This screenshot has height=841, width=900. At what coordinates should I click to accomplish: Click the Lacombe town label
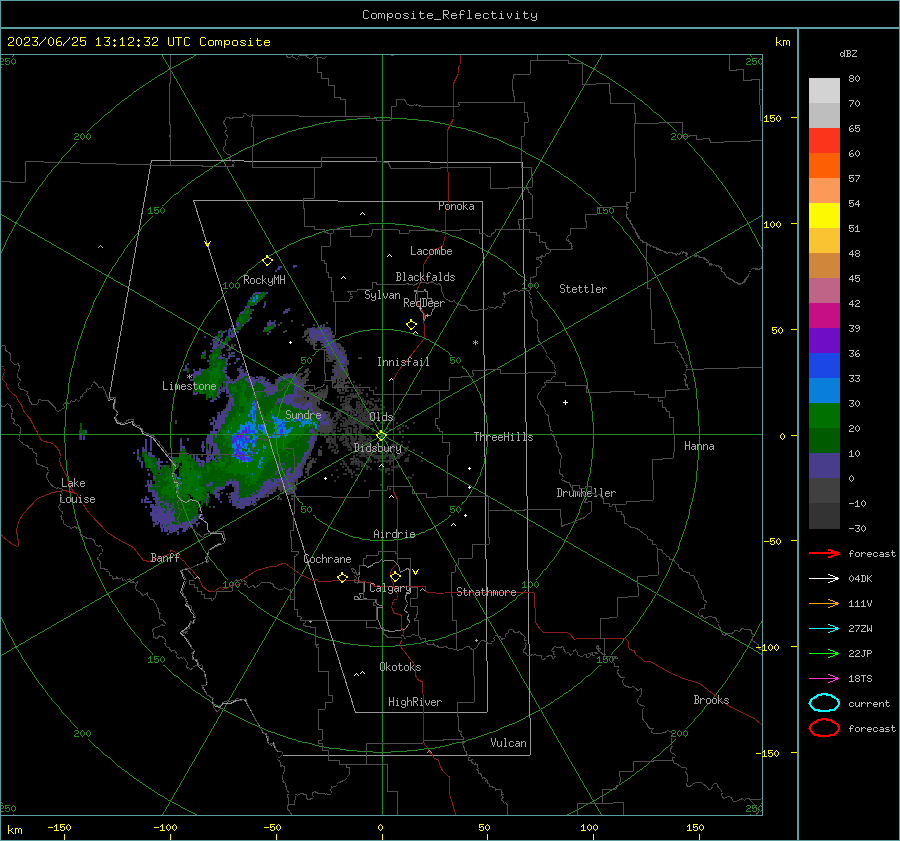tap(431, 251)
